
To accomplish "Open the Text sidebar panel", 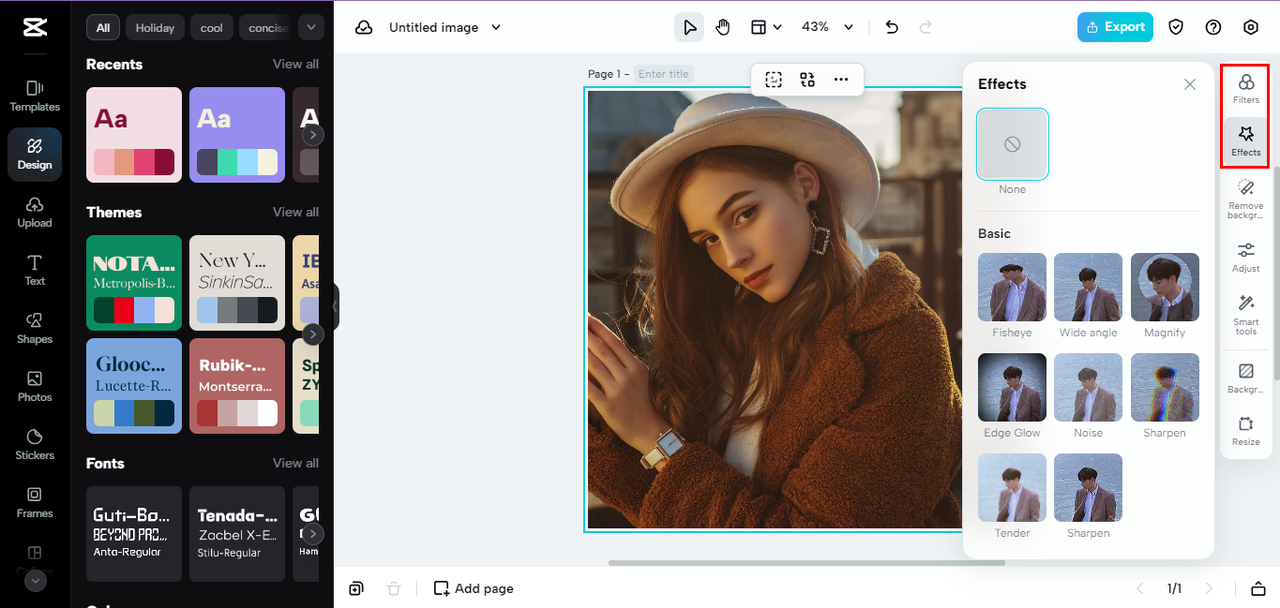I will [35, 270].
